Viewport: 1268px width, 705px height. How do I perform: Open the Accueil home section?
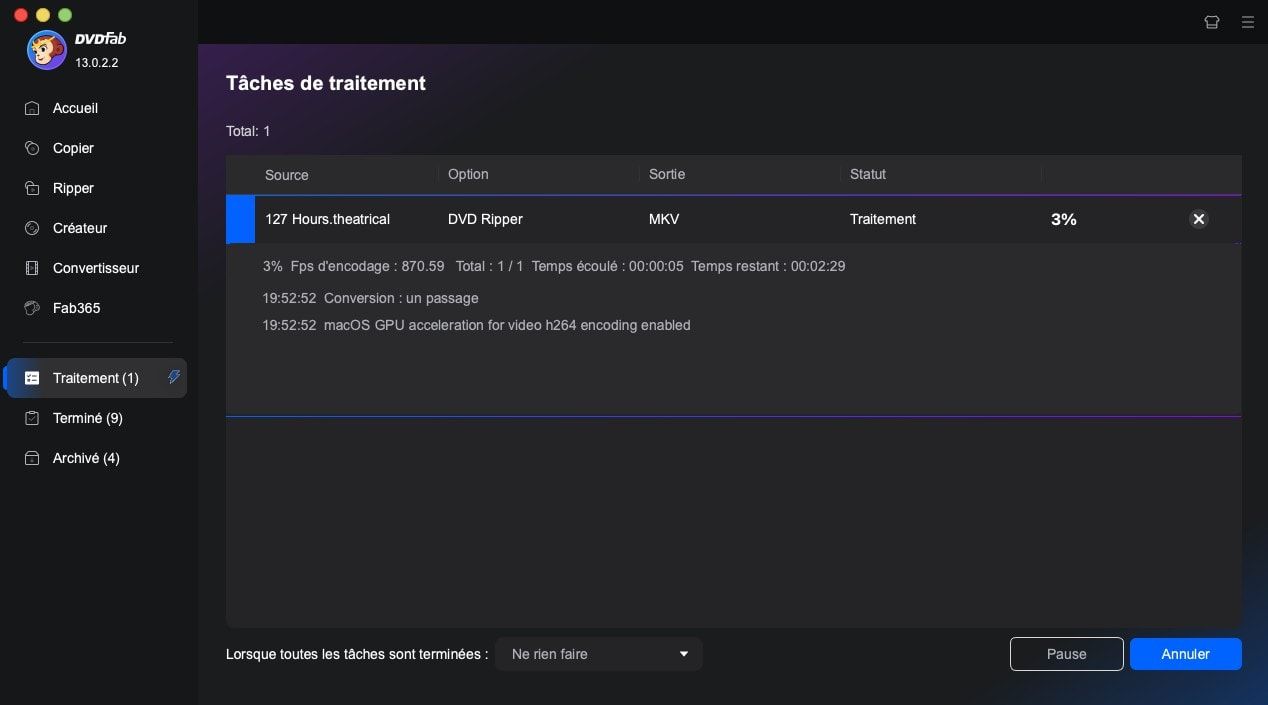pyautogui.click(x=75, y=108)
